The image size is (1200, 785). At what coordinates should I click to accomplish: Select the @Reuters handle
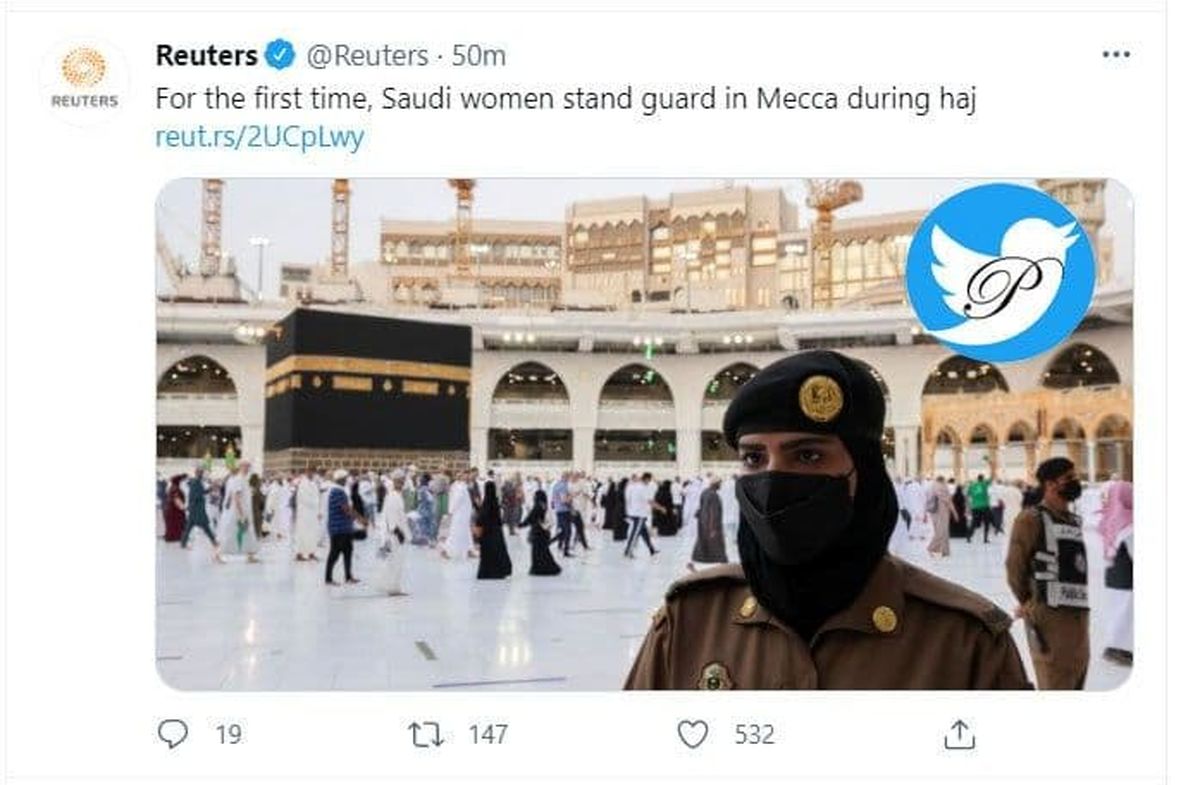pyautogui.click(x=366, y=55)
